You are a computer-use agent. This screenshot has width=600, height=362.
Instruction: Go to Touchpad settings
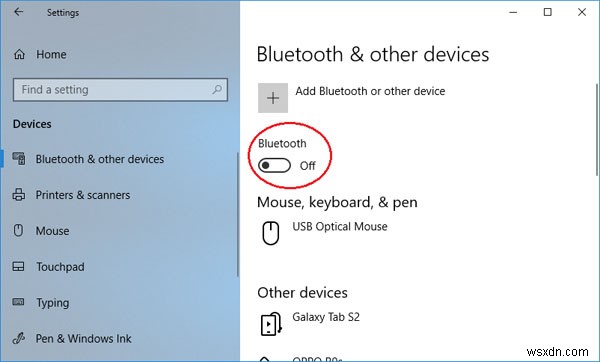[60, 267]
